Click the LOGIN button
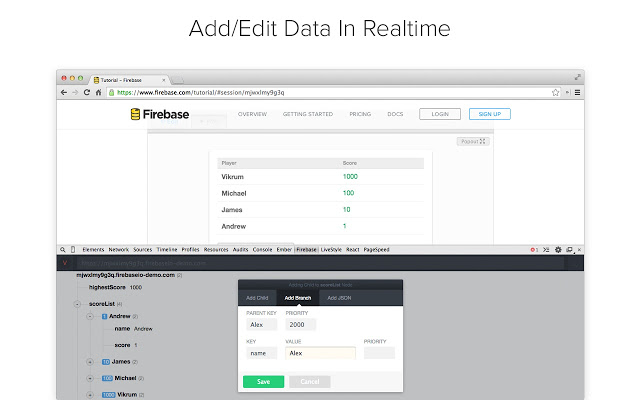 pyautogui.click(x=440, y=114)
